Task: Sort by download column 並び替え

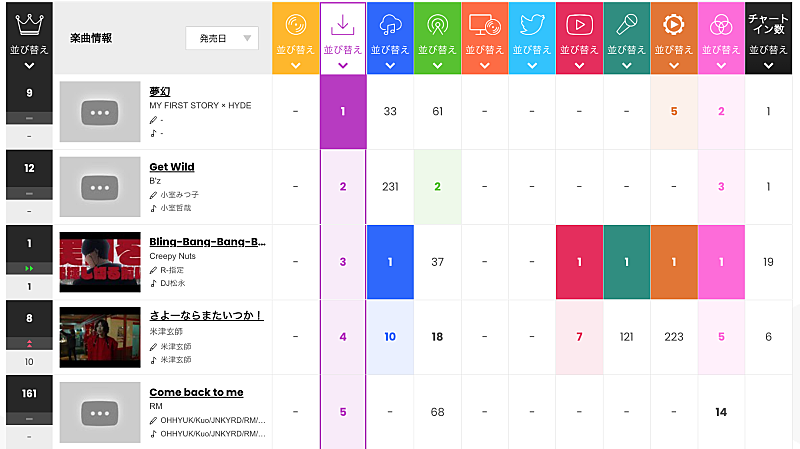Action: [x=343, y=50]
